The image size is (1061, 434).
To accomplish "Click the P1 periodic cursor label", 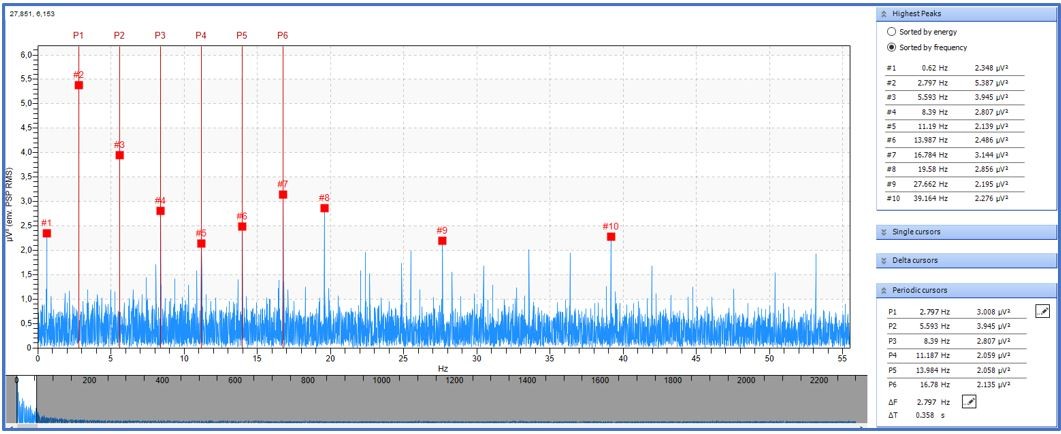I will 78,35.
